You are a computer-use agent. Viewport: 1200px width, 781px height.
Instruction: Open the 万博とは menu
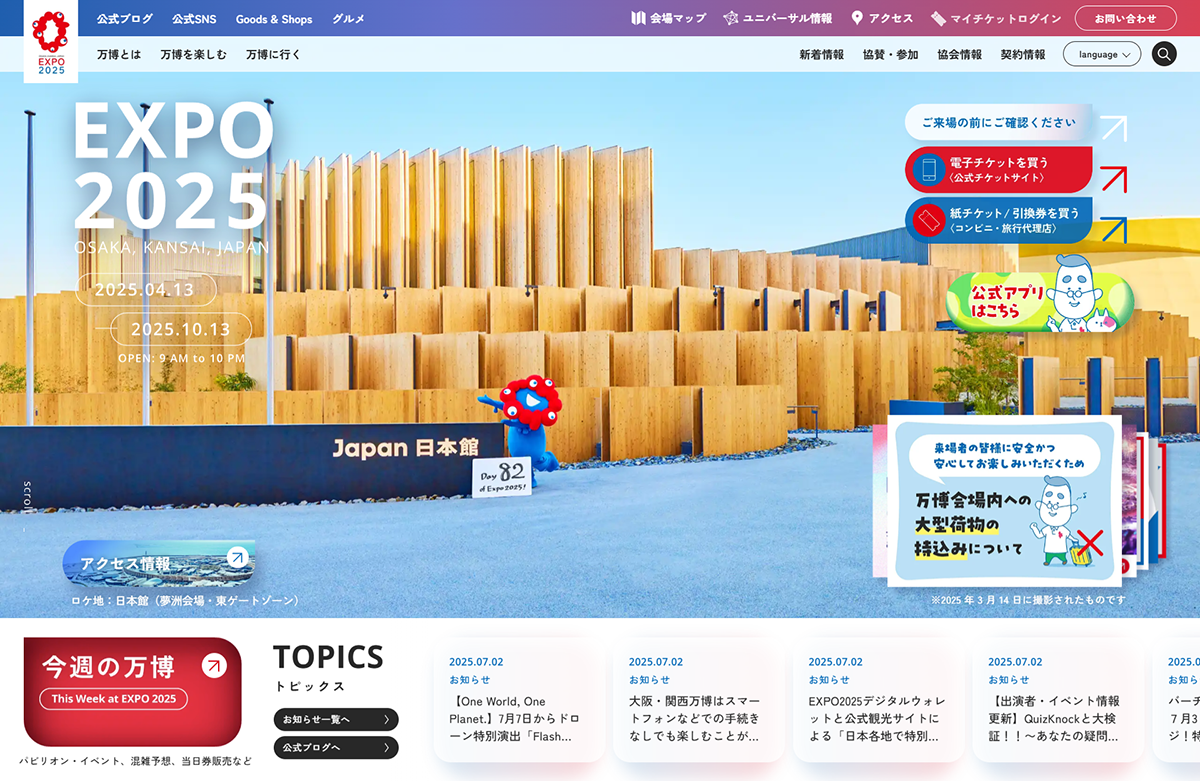(x=119, y=55)
